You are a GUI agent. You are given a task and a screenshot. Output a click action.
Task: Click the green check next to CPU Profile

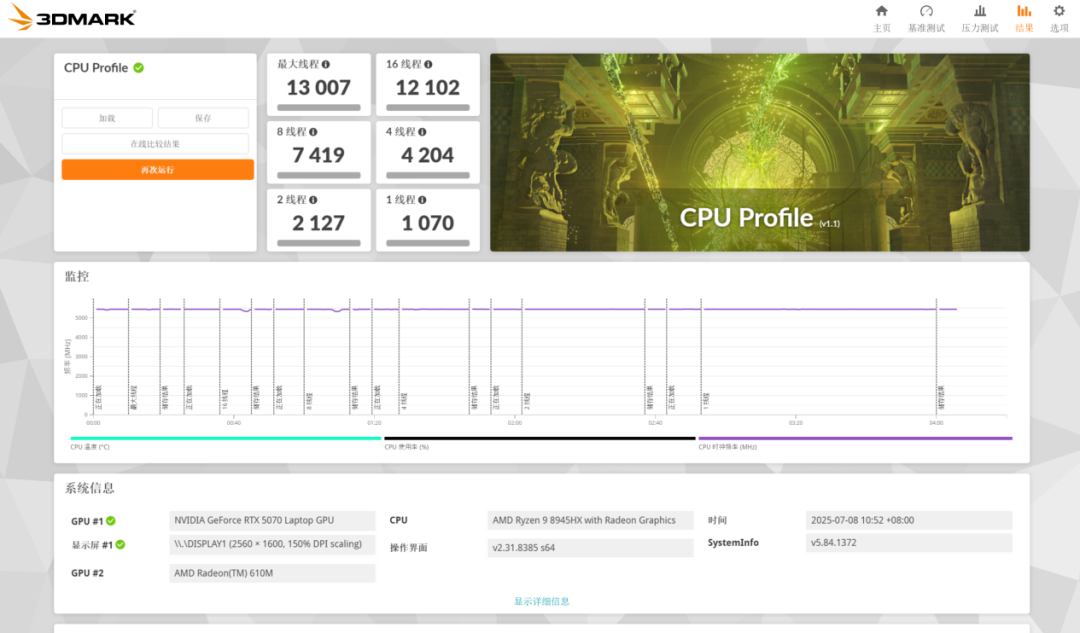[138, 68]
